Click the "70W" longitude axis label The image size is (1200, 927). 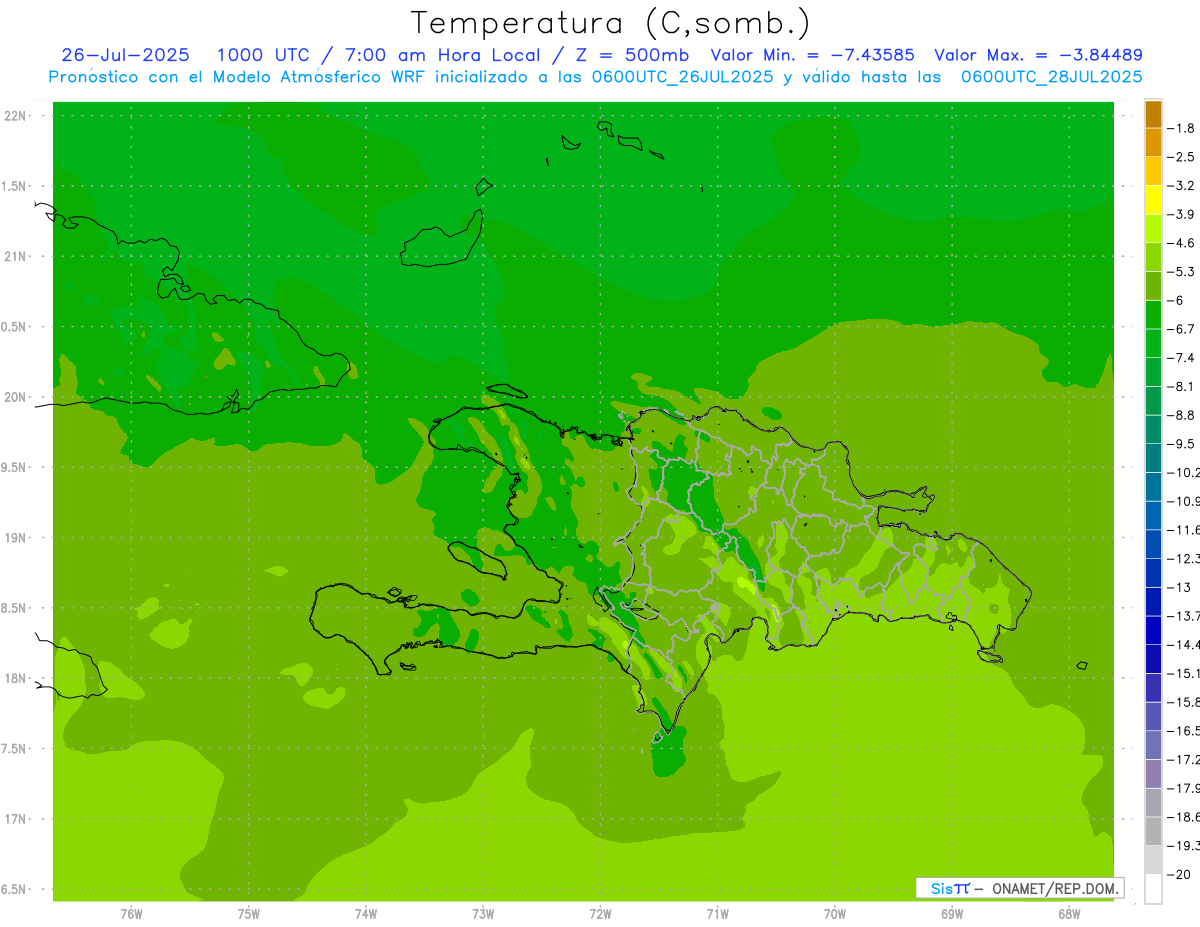835,914
